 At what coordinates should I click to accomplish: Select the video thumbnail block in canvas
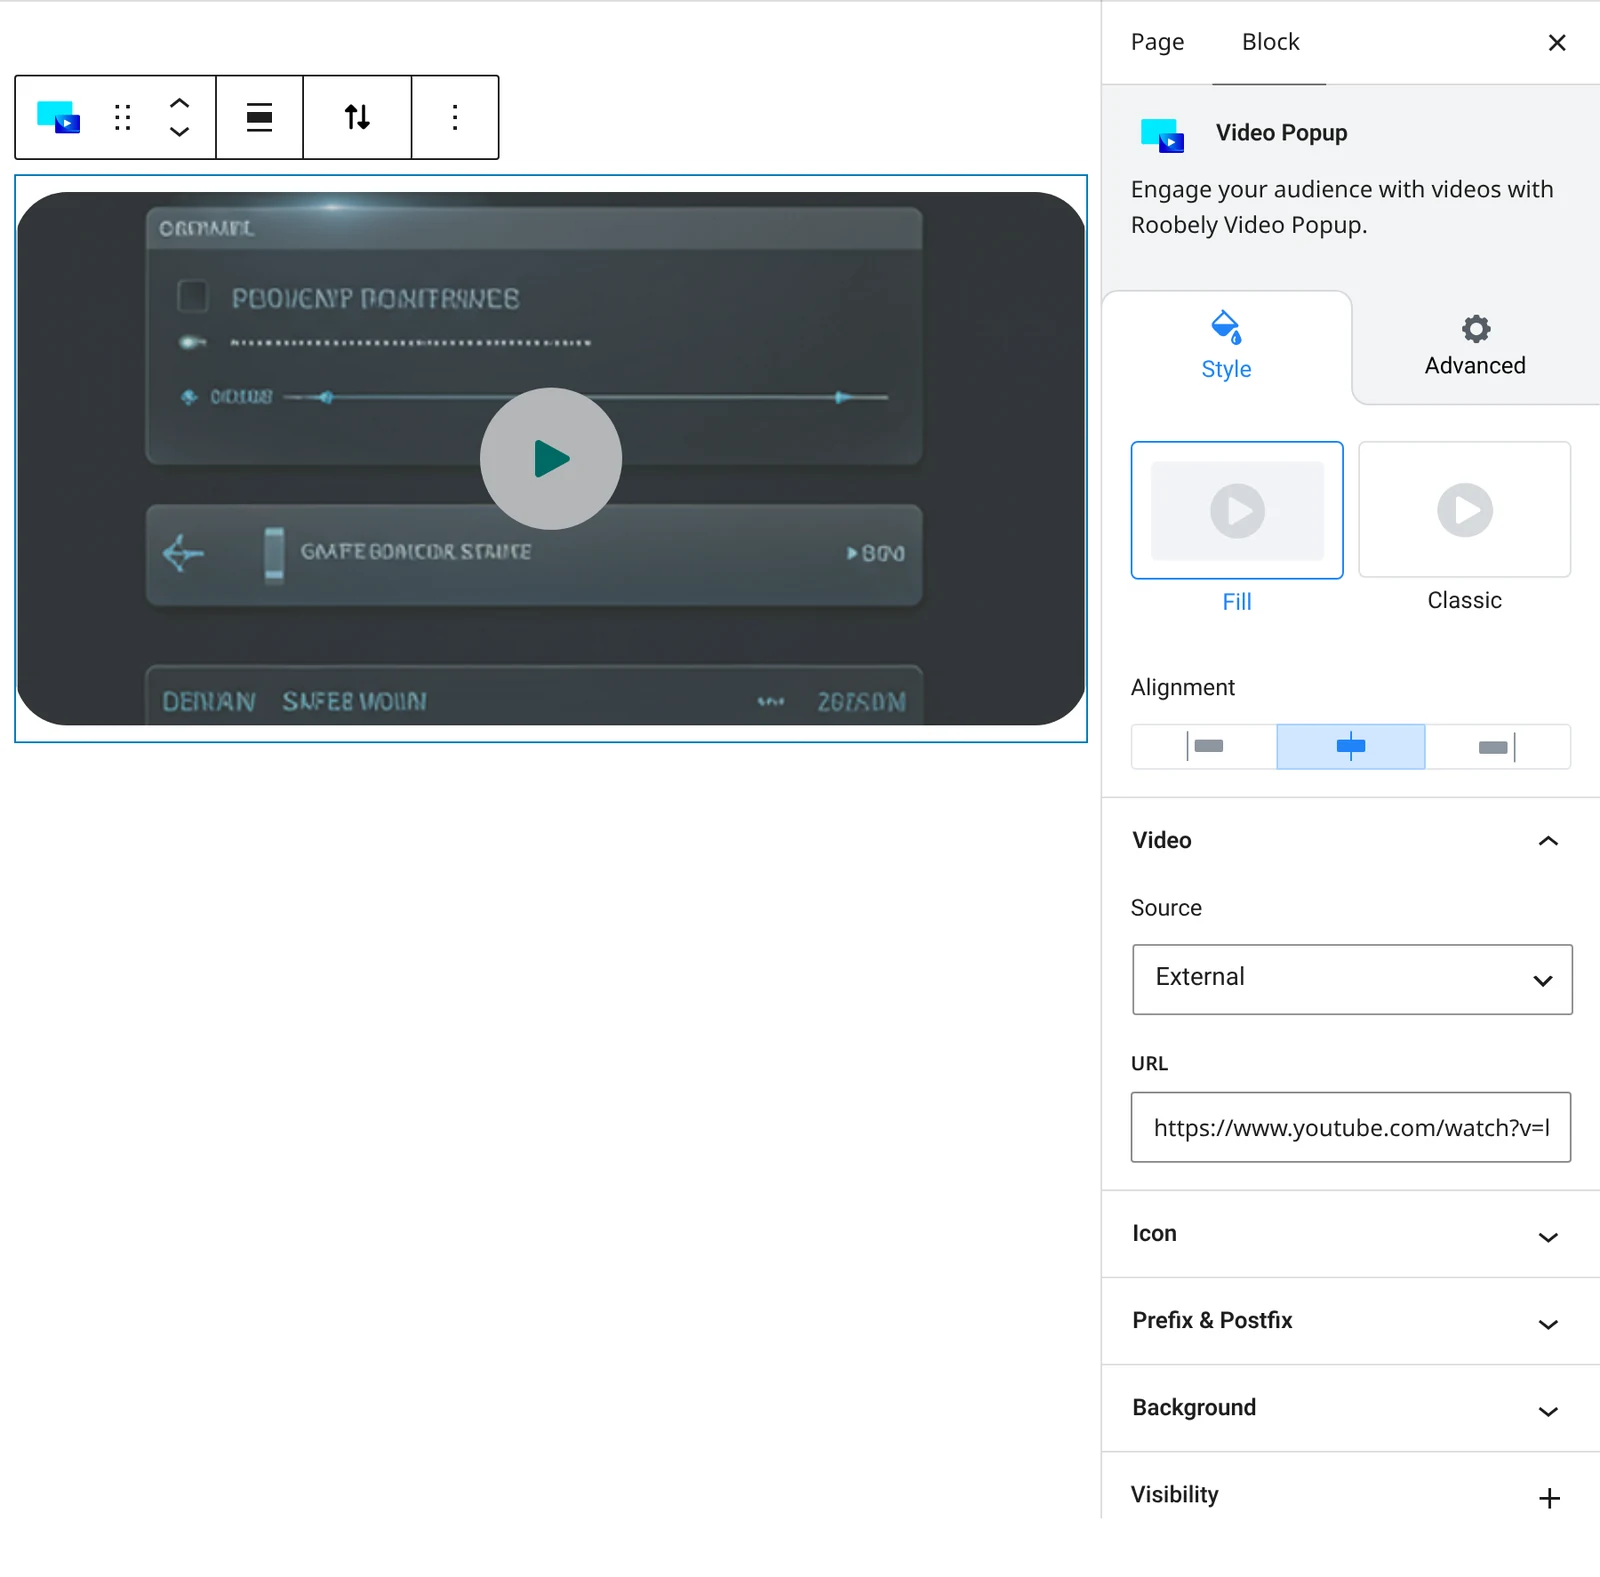point(551,458)
